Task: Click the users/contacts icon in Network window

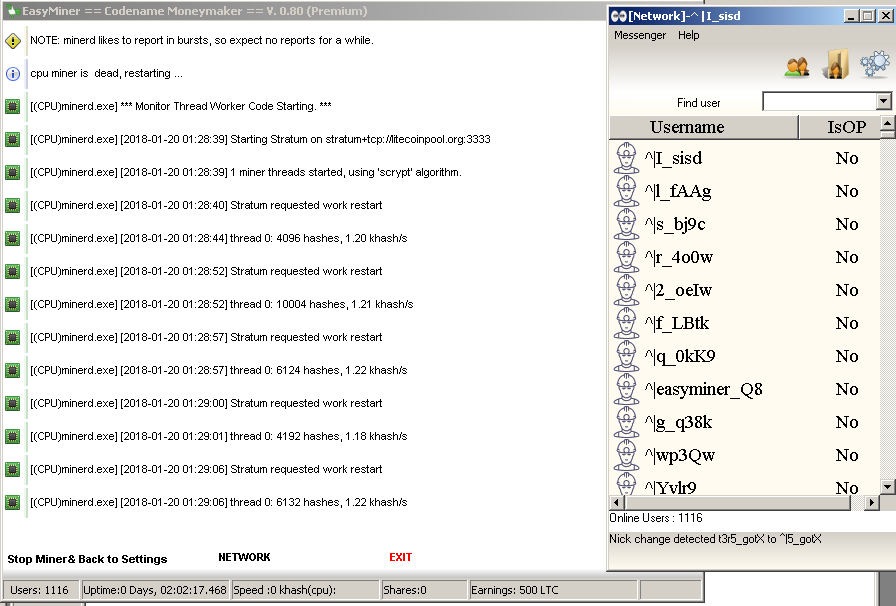Action: coord(797,66)
